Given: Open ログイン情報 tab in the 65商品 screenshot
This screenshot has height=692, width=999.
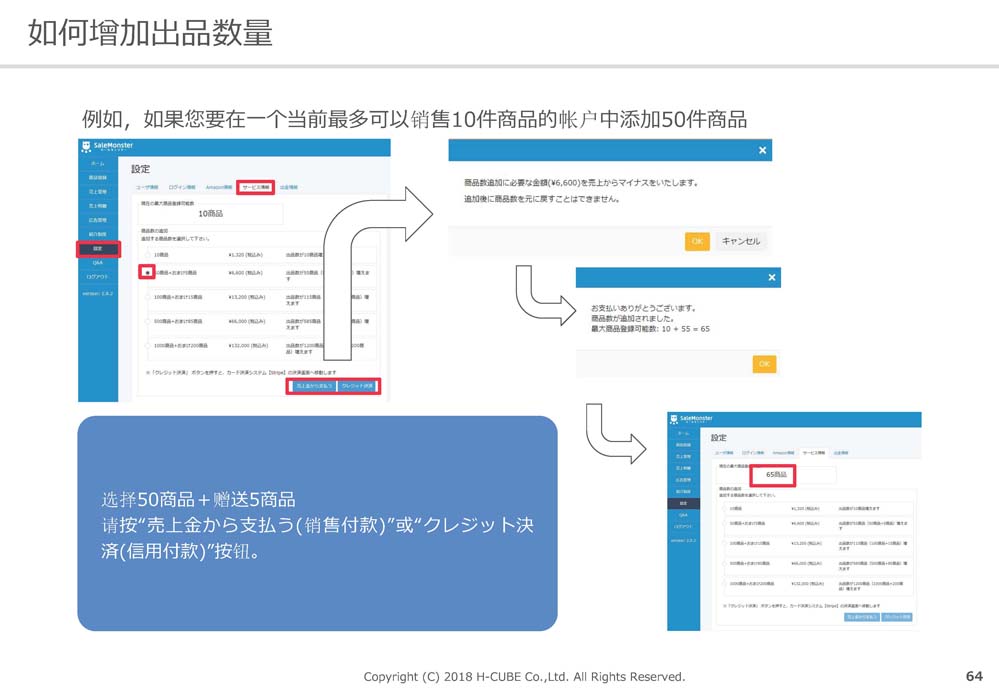Looking at the screenshot, I should click(752, 453).
